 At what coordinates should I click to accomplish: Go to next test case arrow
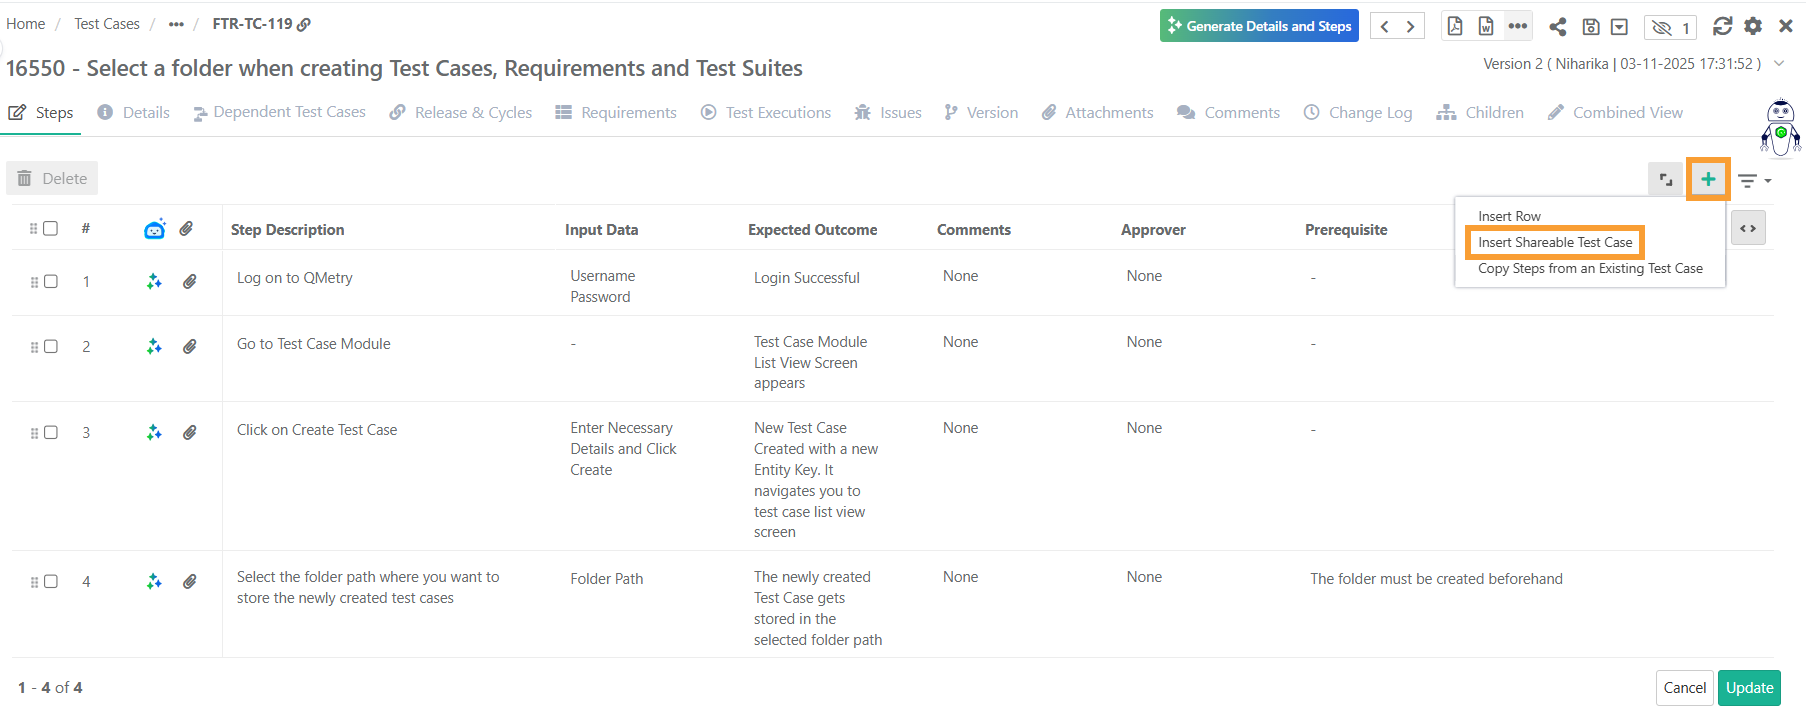pyautogui.click(x=1410, y=27)
